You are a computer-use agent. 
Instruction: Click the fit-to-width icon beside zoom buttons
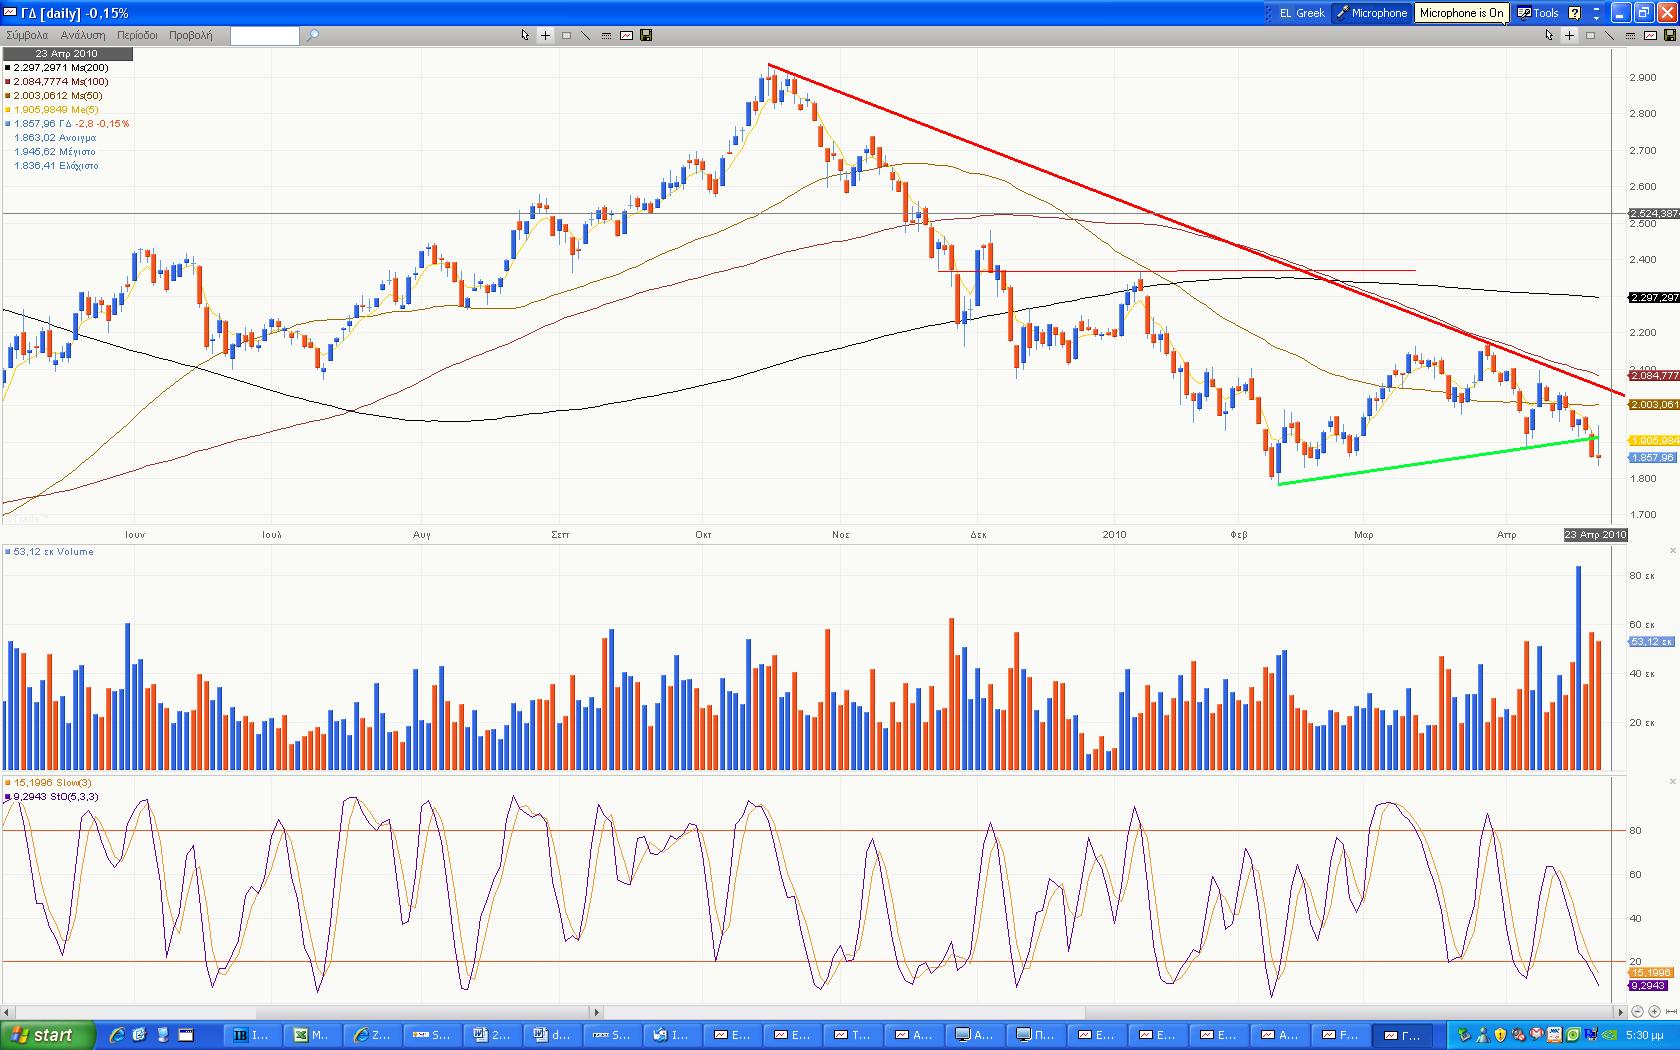pyautogui.click(x=1671, y=1012)
